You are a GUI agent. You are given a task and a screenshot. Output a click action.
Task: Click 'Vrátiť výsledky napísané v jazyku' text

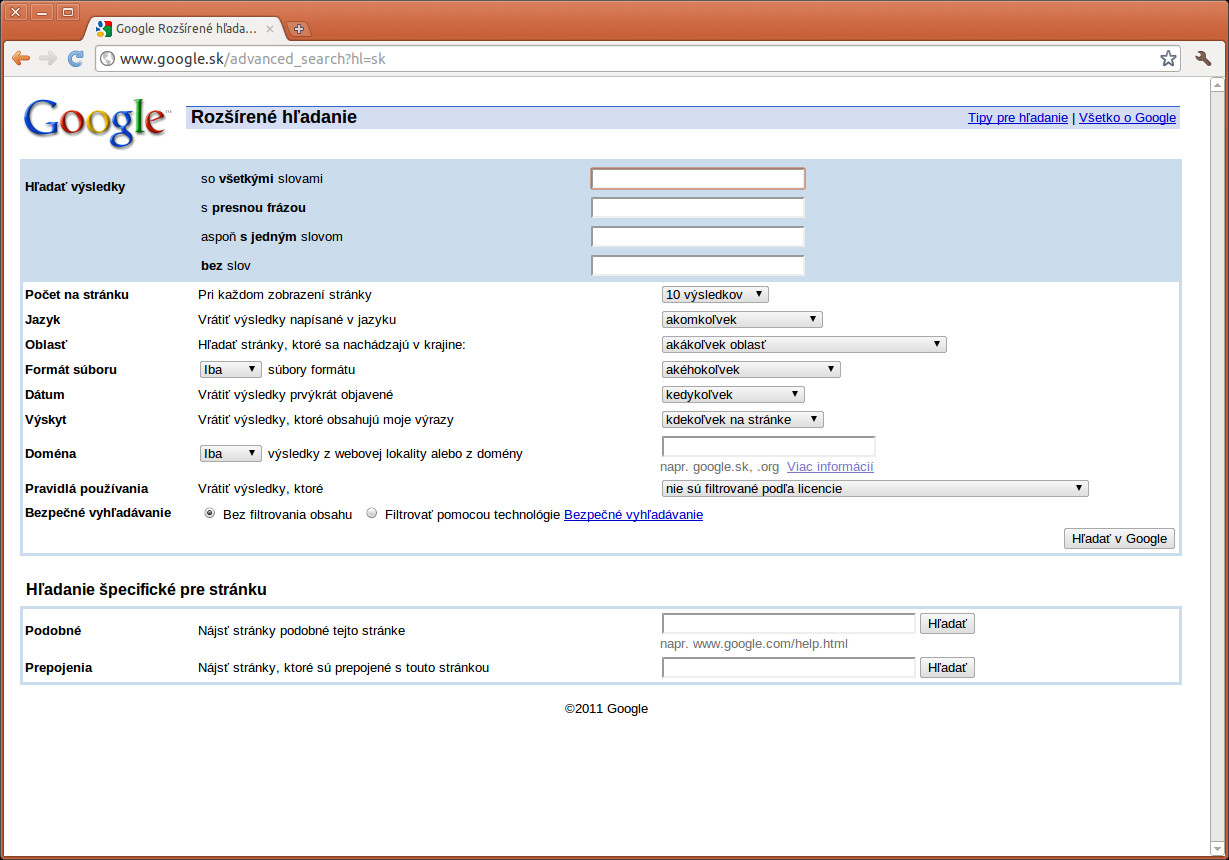(298, 320)
